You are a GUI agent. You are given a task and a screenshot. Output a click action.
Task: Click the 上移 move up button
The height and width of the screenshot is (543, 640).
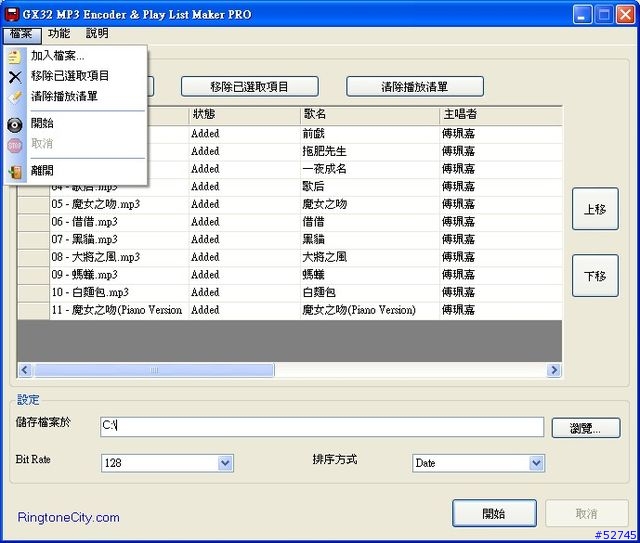pyautogui.click(x=595, y=209)
